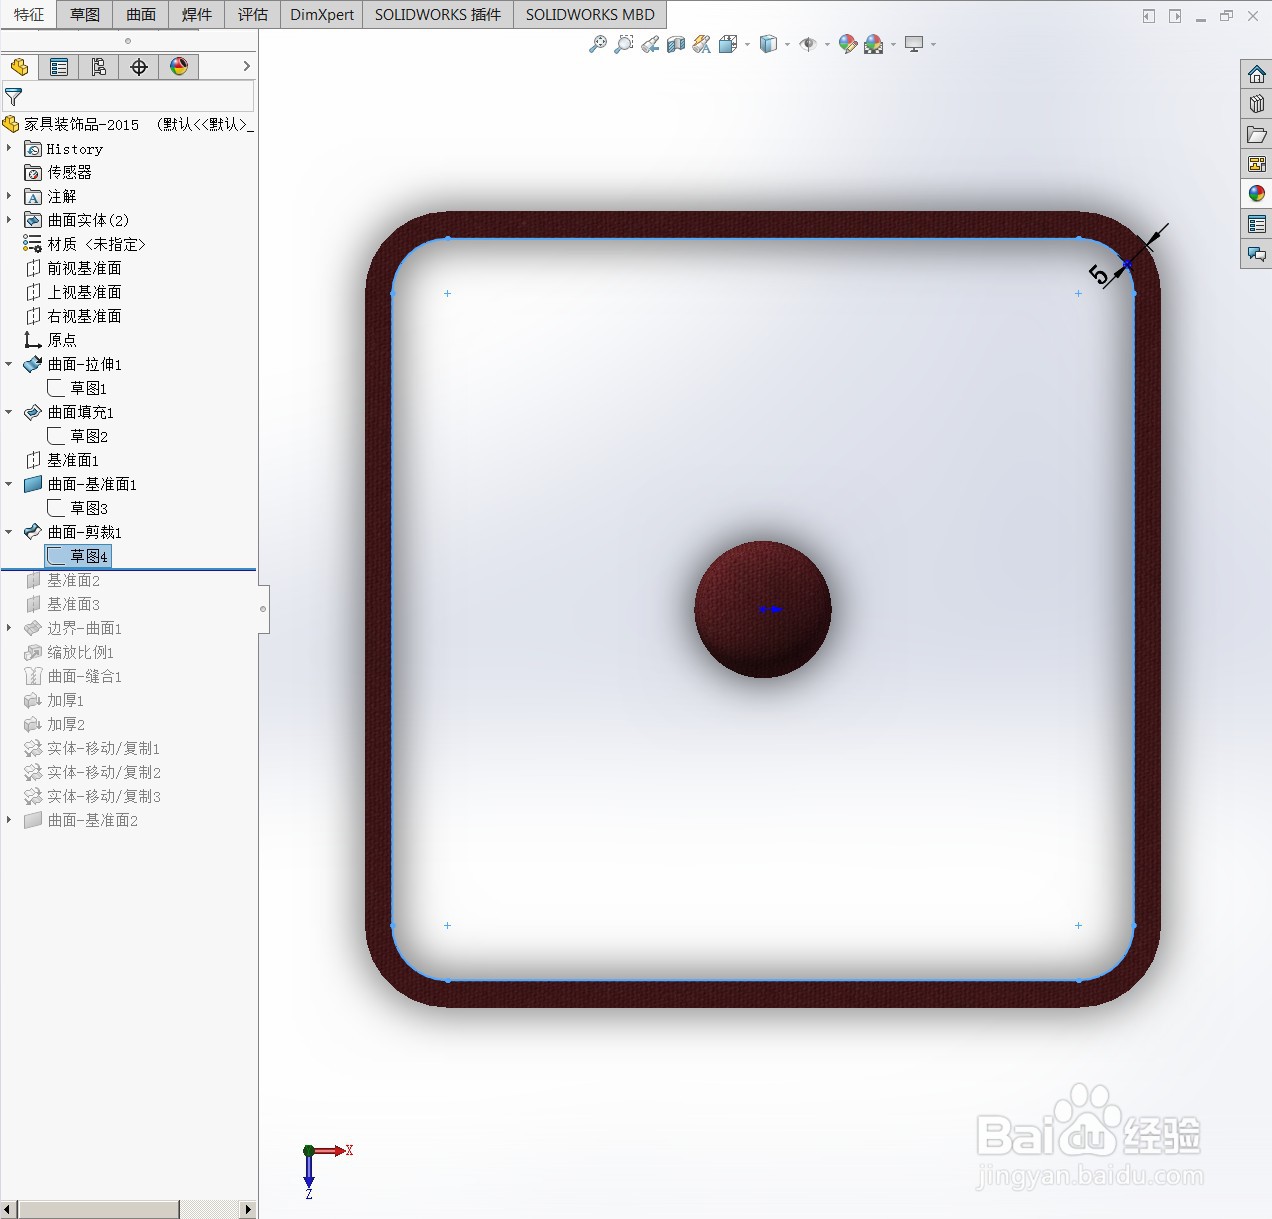Viewport: 1272px width, 1219px height.
Task: Switch to the 曲面 tab
Action: 141,14
